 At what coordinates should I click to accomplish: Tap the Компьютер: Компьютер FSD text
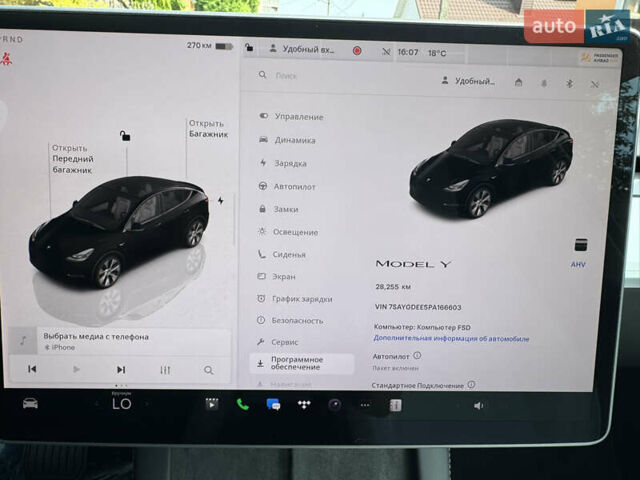422,327
